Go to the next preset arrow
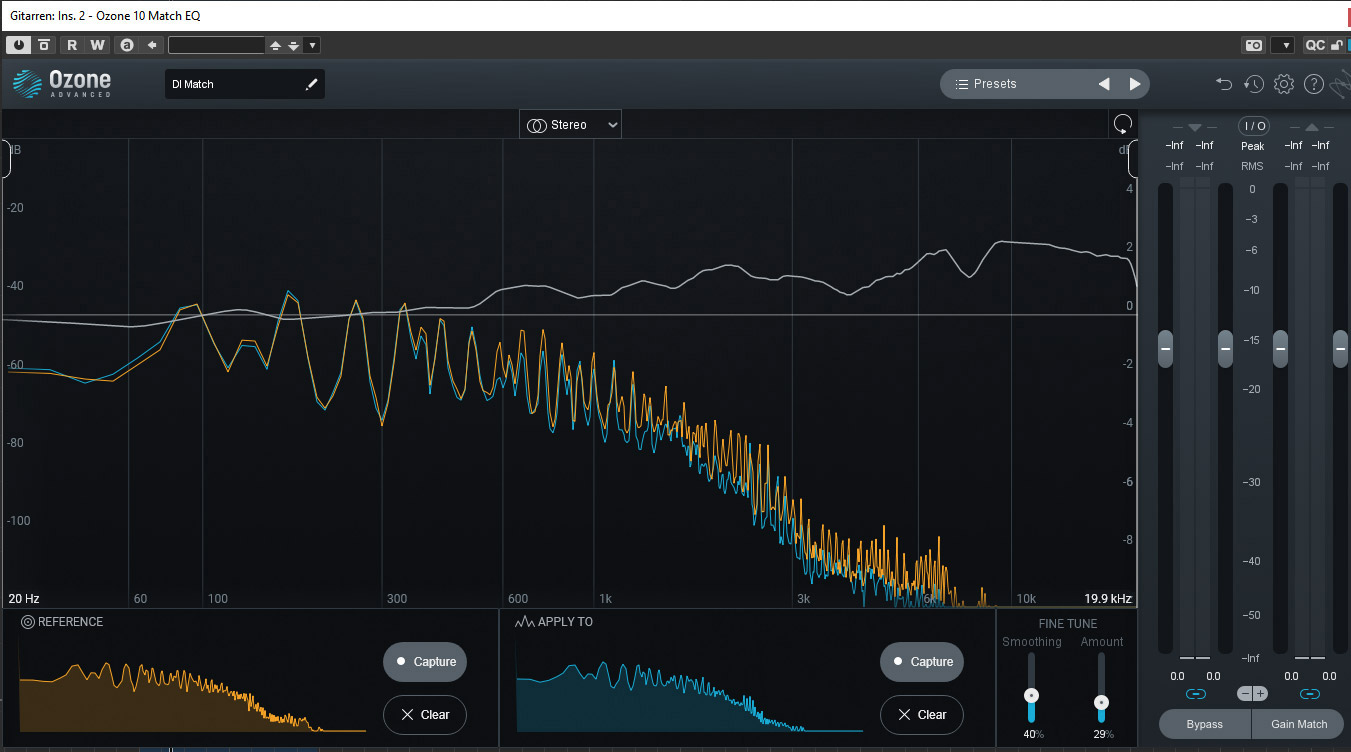Image resolution: width=1351 pixels, height=752 pixels. click(x=1135, y=84)
